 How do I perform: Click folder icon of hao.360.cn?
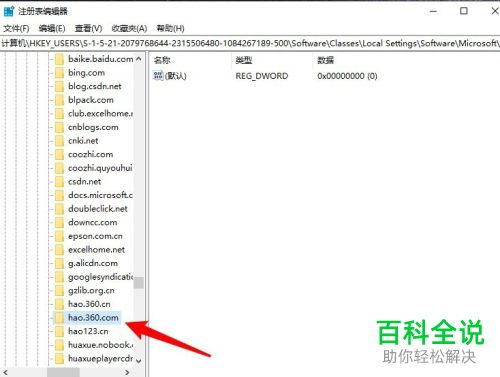(59, 304)
